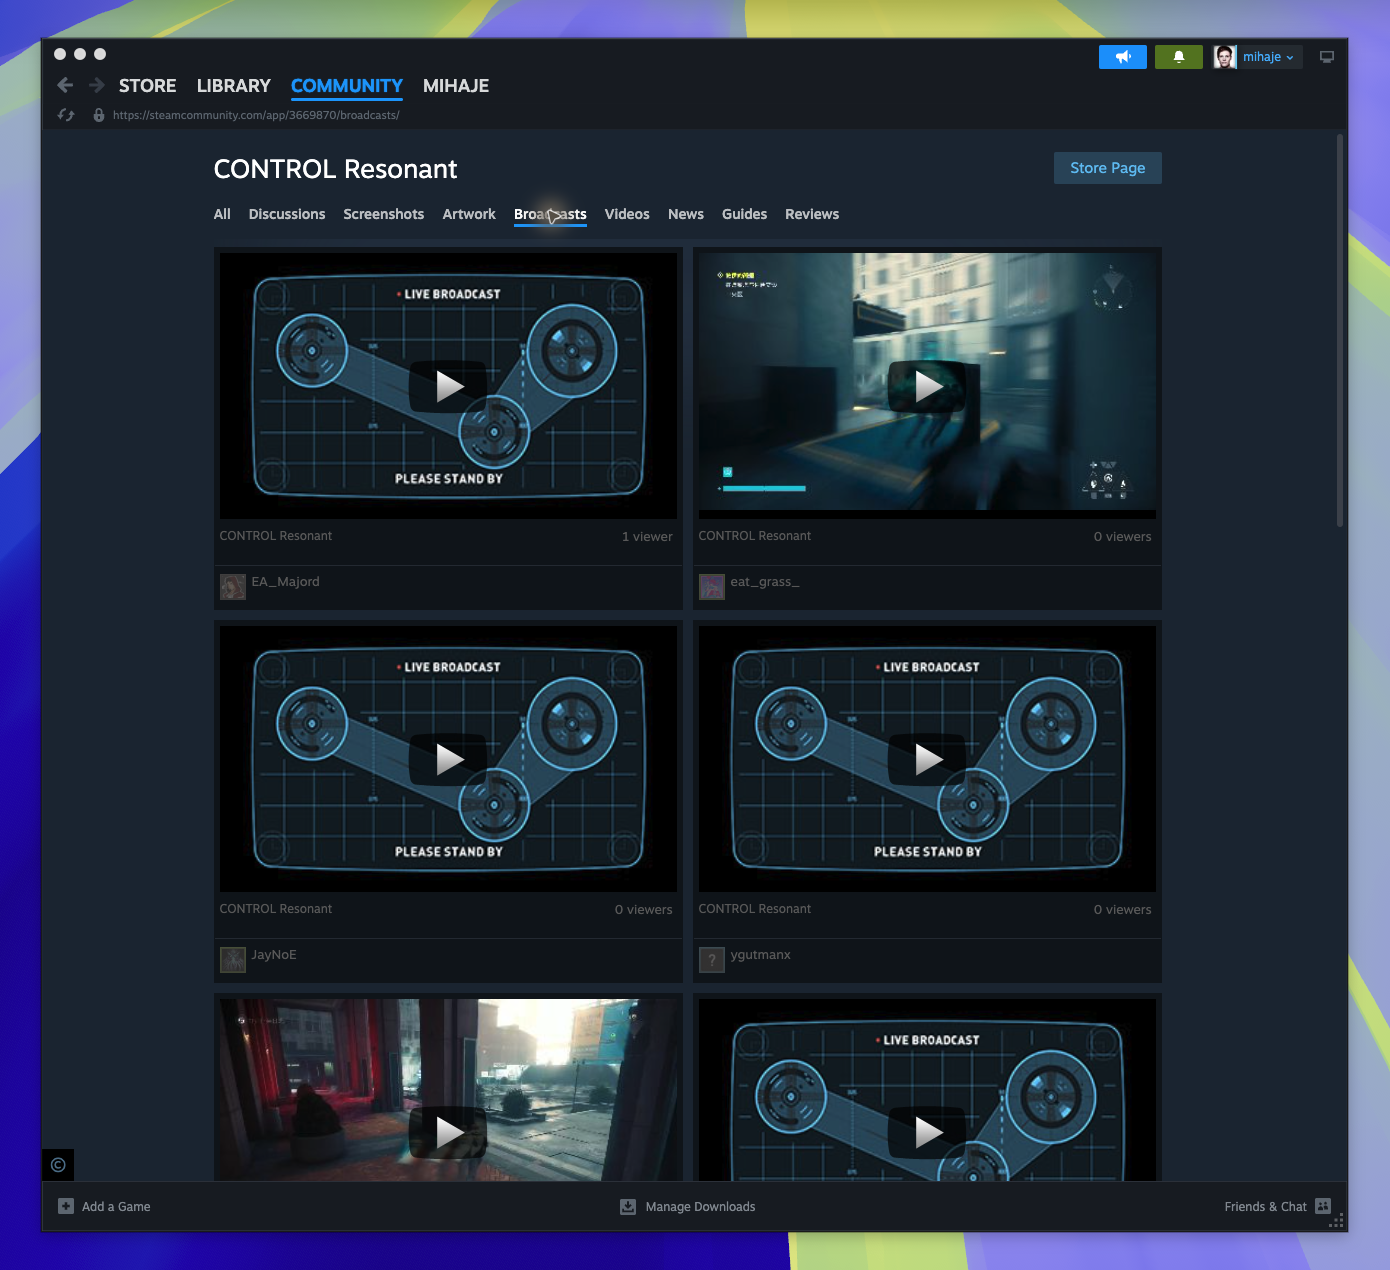
Task: Click the Manage Downloads icon
Action: 628,1206
